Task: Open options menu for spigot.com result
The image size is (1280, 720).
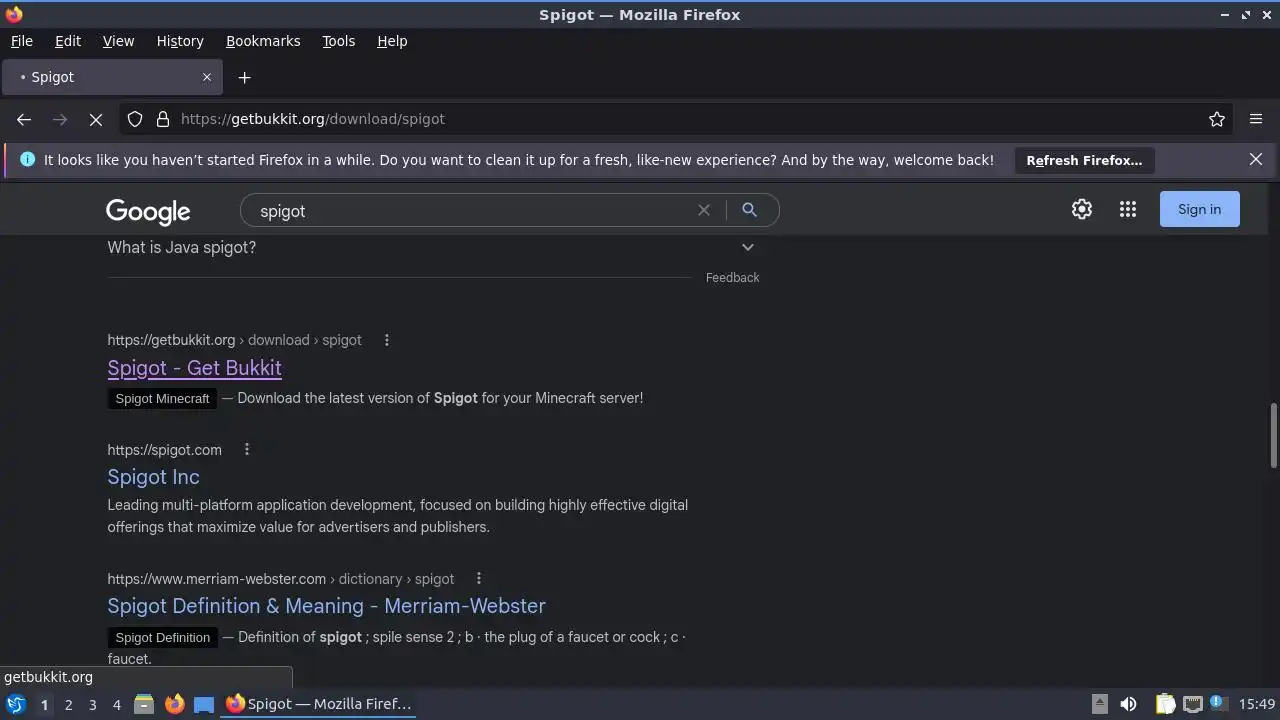Action: (x=247, y=449)
